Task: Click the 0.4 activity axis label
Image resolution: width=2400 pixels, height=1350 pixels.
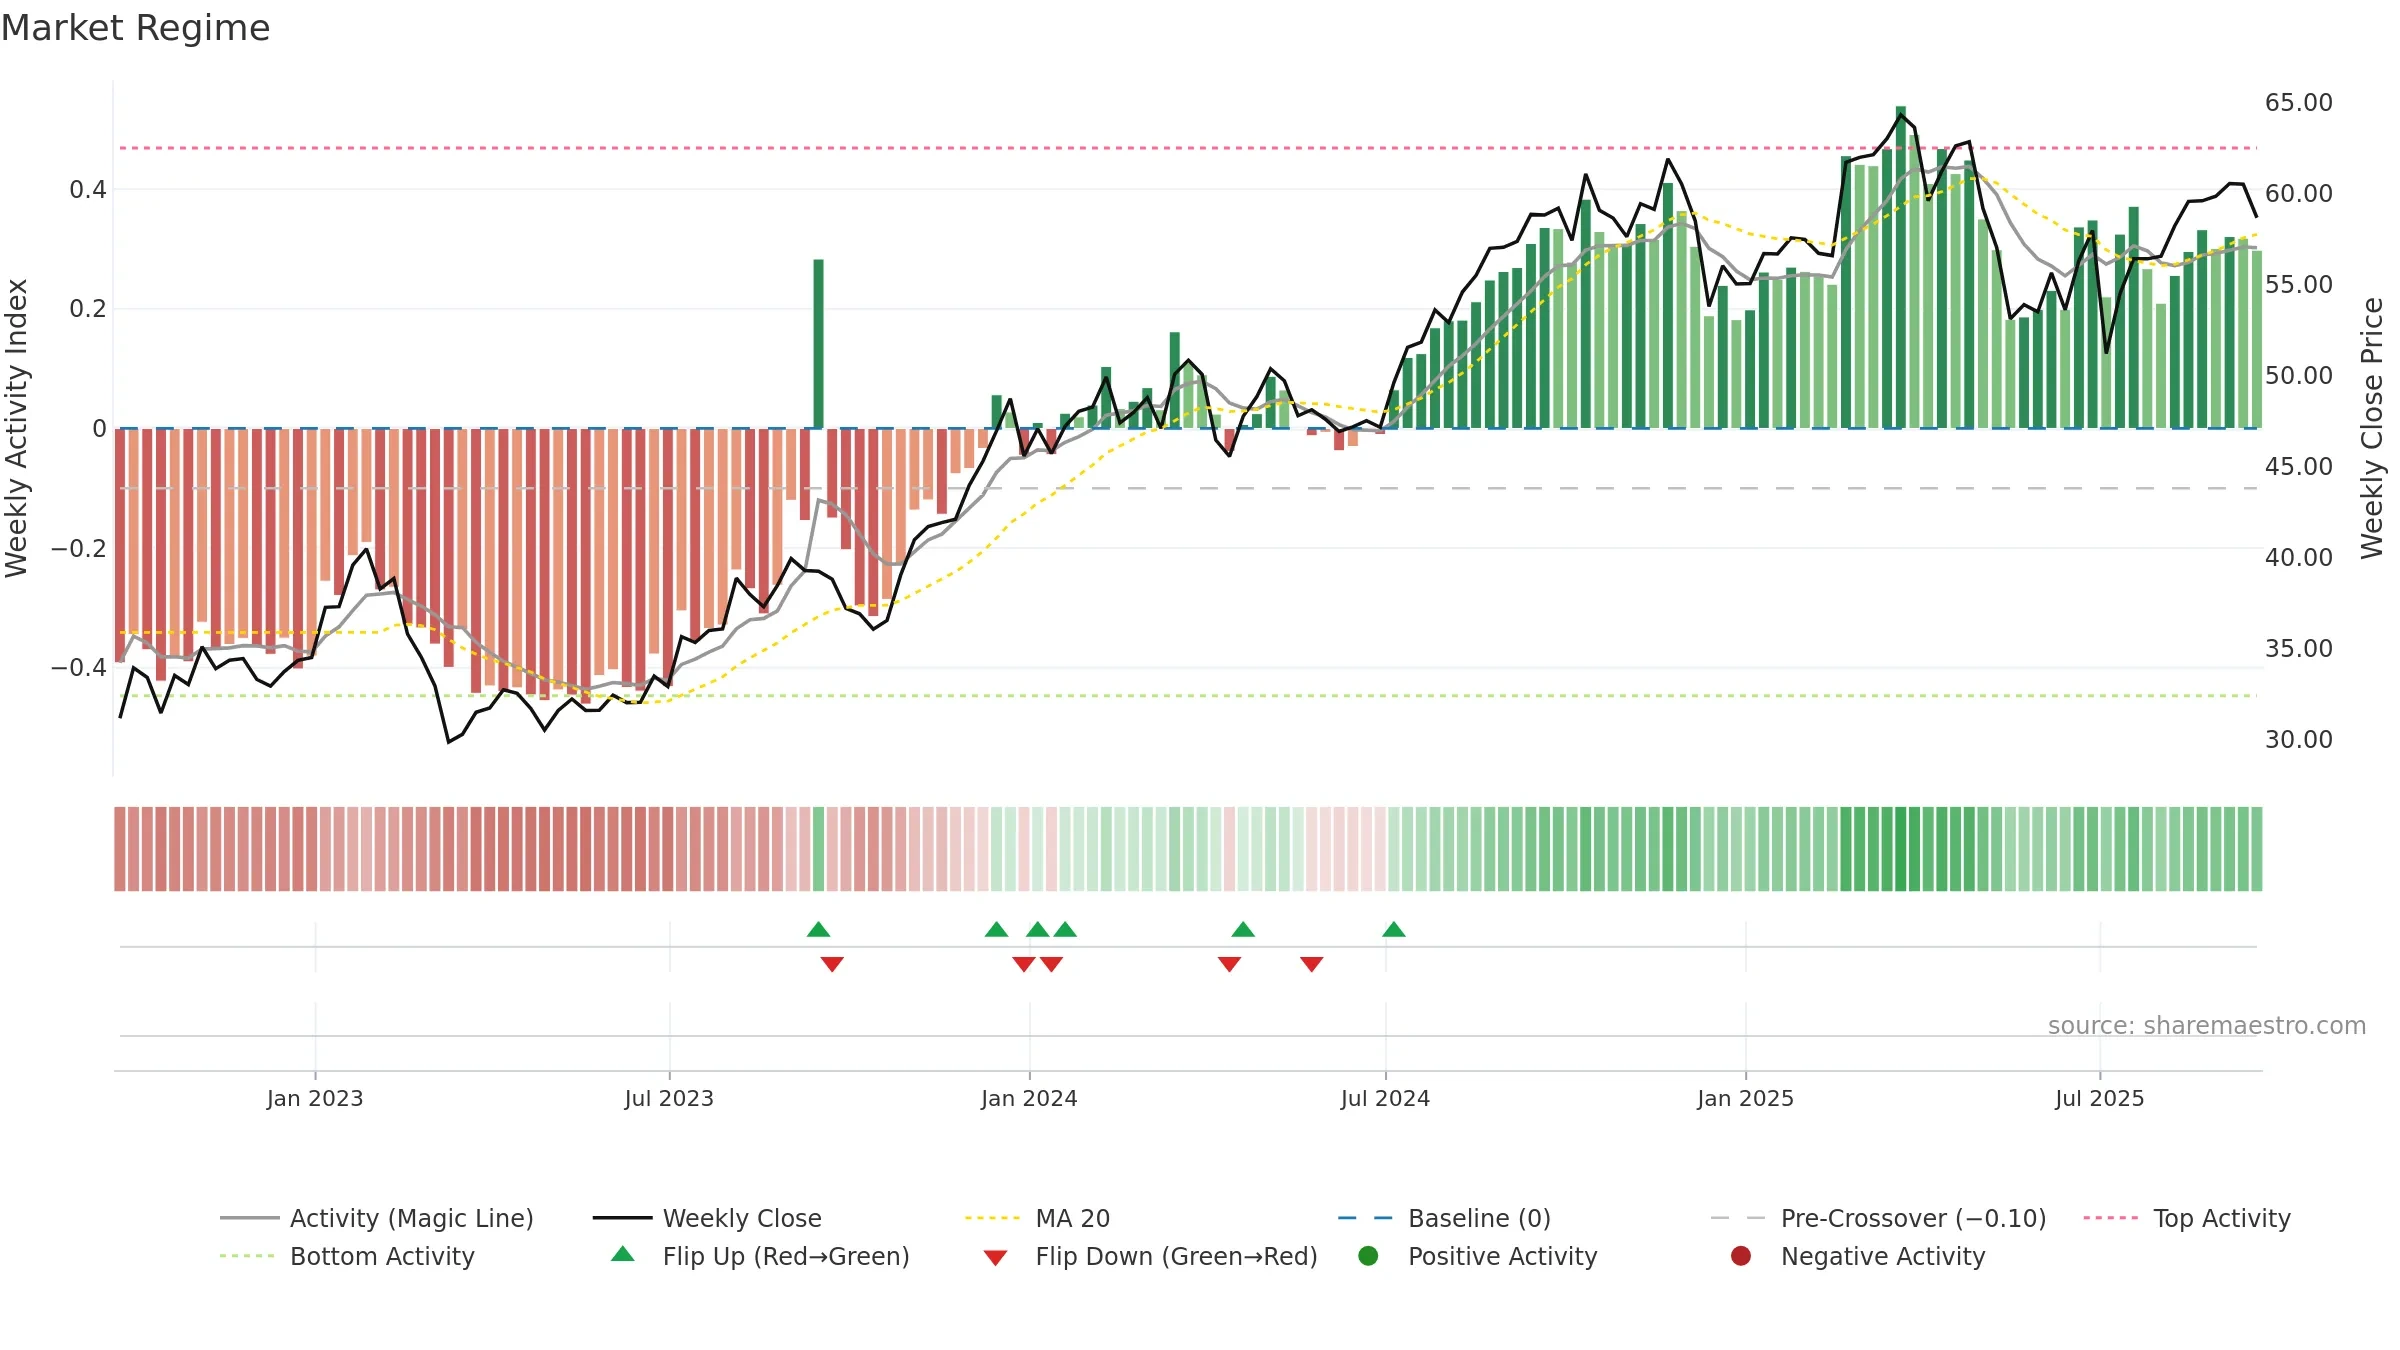Action: pos(87,190)
